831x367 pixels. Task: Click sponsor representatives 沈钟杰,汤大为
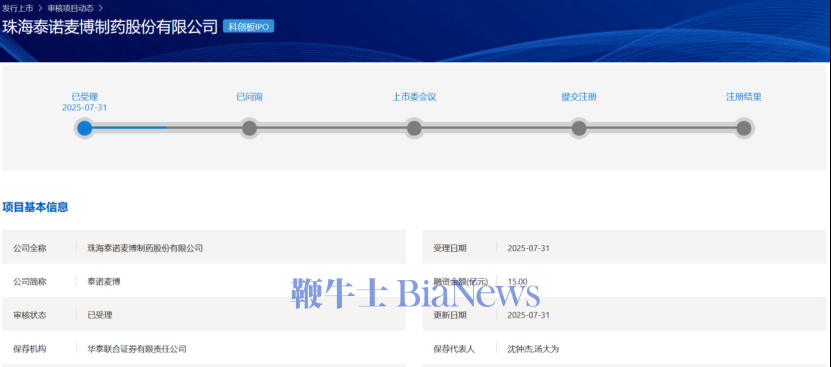[x=533, y=349]
